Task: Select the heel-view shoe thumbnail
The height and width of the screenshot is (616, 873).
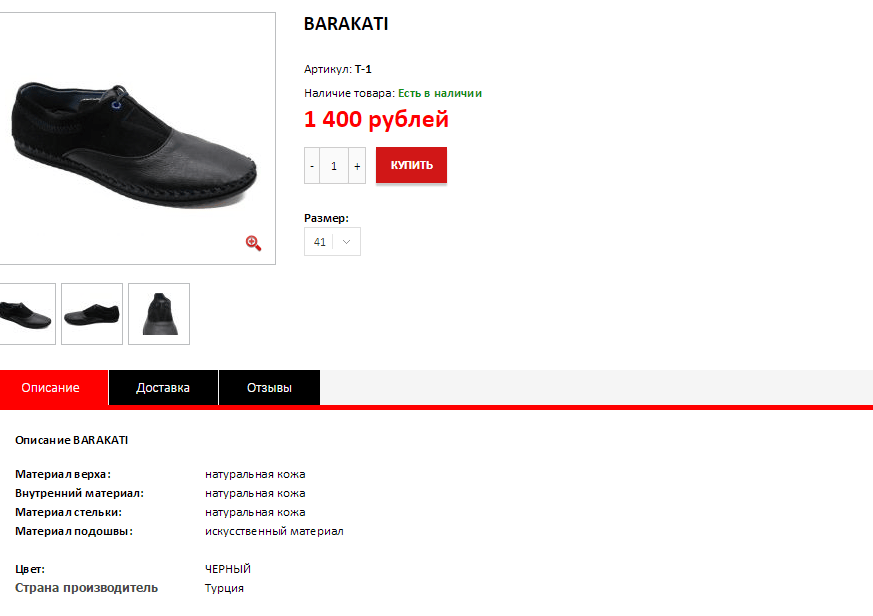Action: [x=159, y=314]
